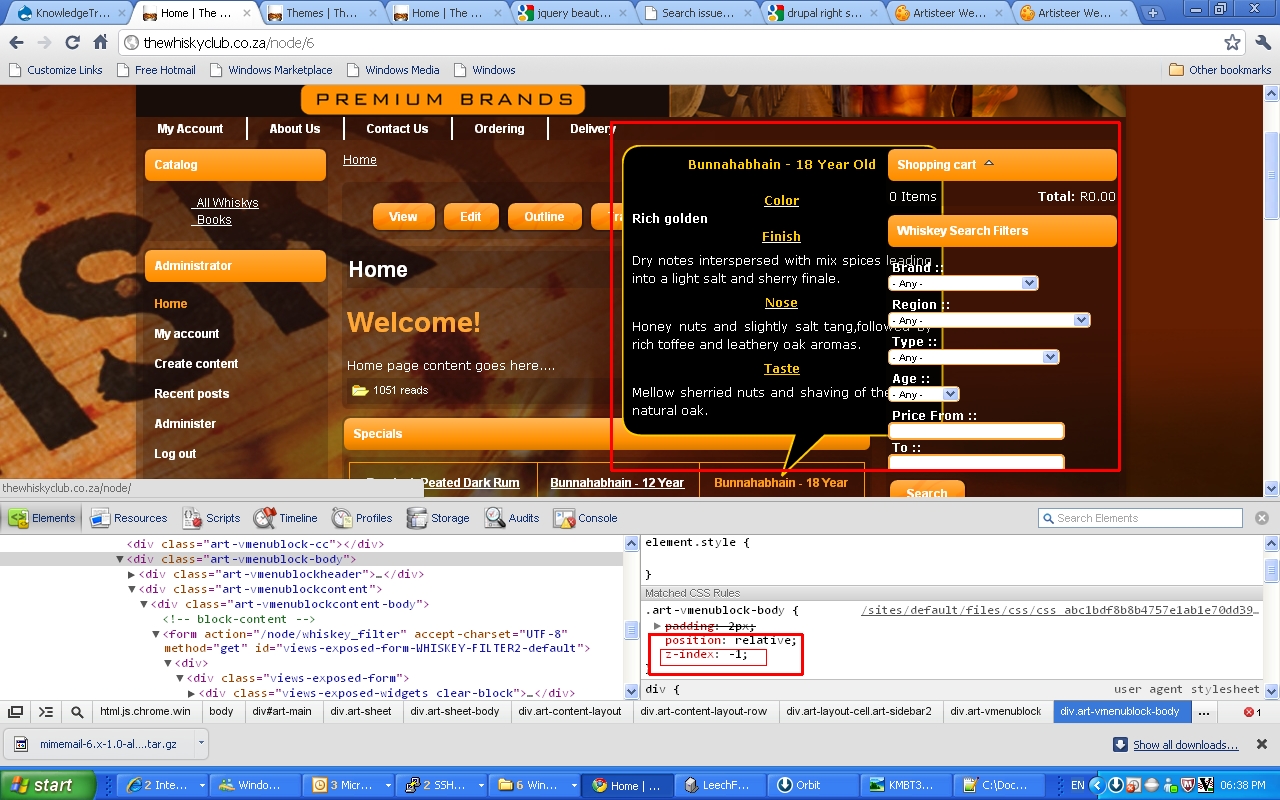This screenshot has height=800, width=1280.
Task: Expand the views-exposed-widgets div node
Action: (x=192, y=694)
